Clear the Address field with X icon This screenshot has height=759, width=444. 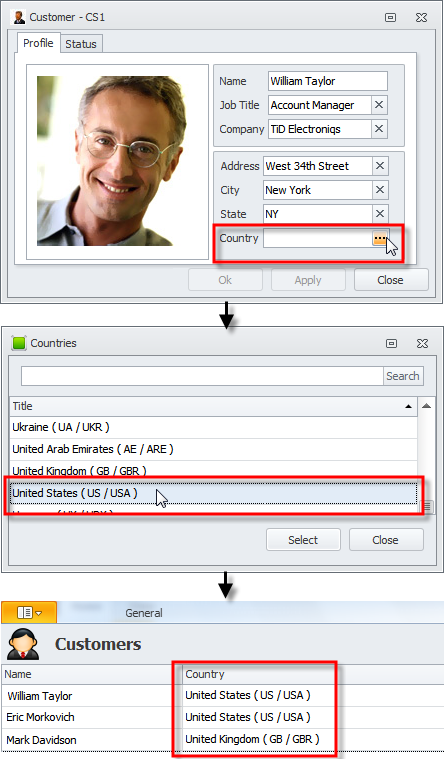tap(380, 166)
